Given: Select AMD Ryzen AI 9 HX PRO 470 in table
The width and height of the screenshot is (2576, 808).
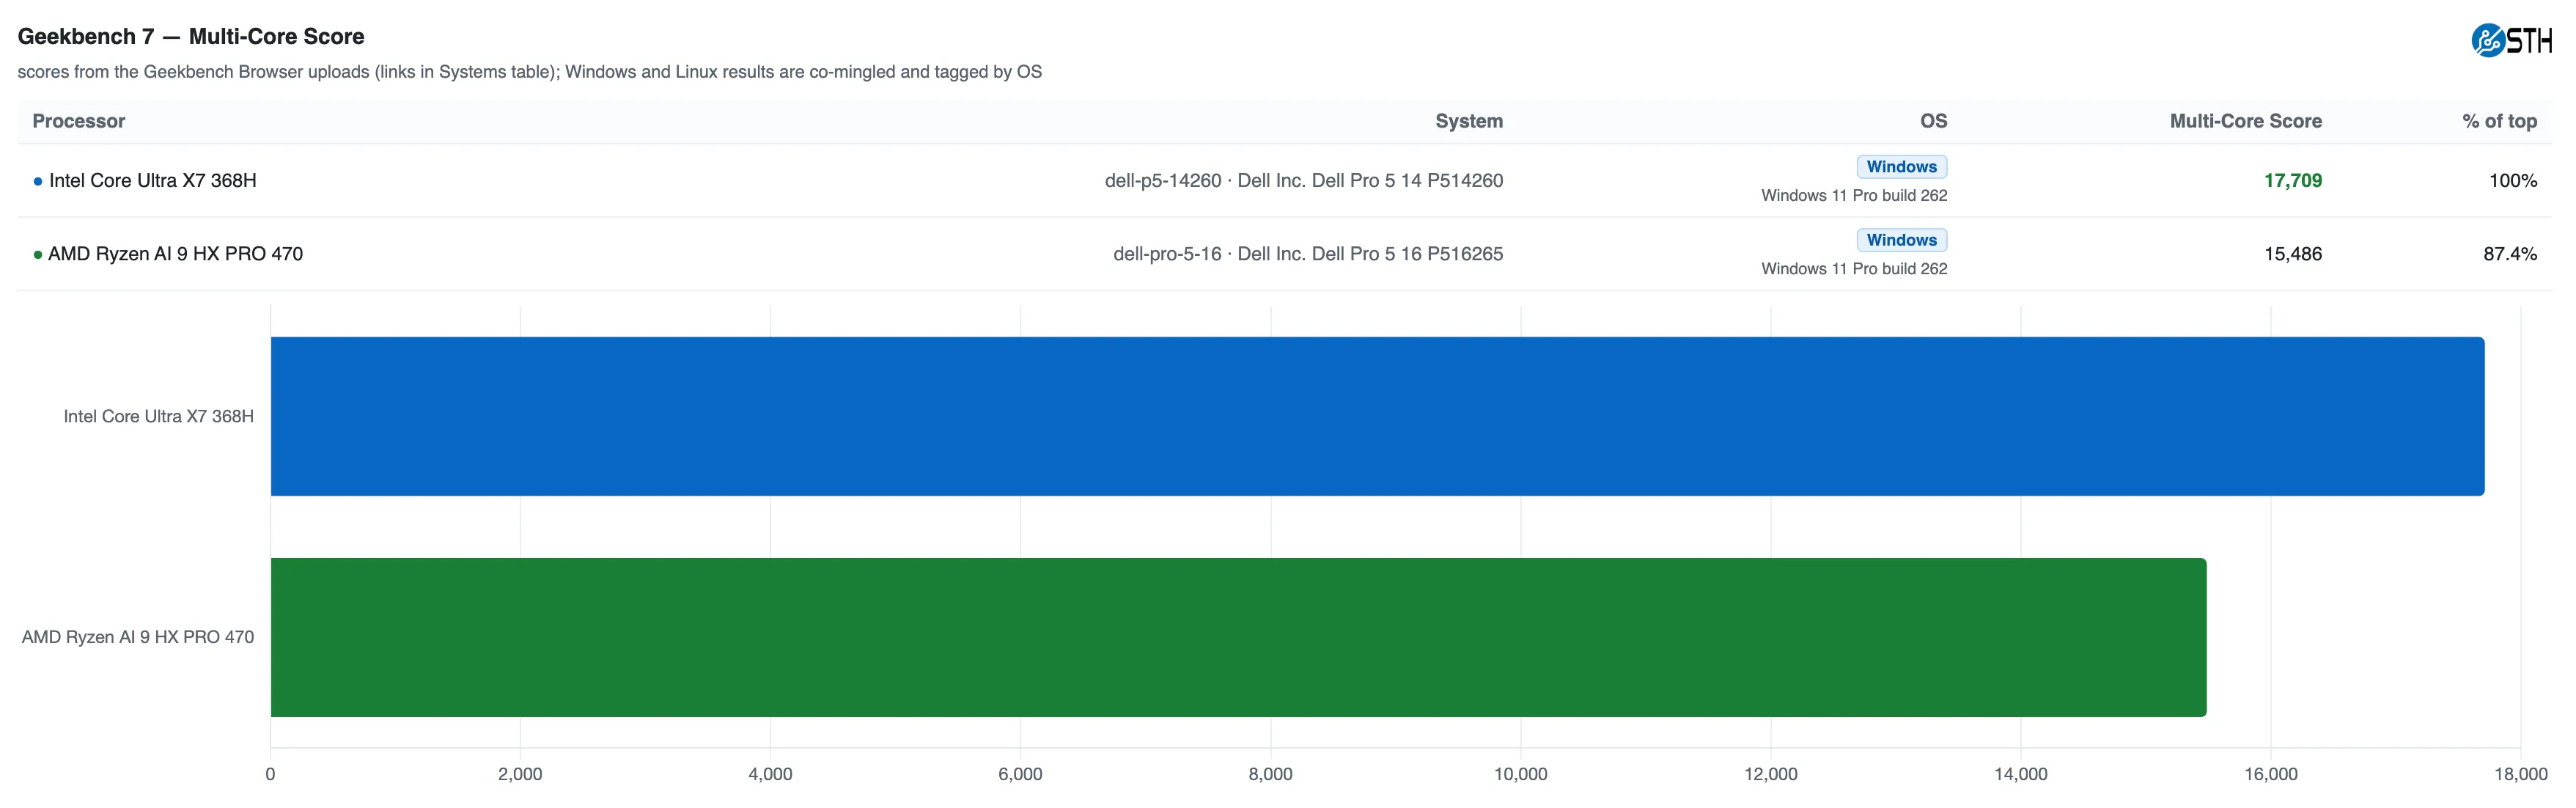Looking at the screenshot, I should pyautogui.click(x=175, y=254).
